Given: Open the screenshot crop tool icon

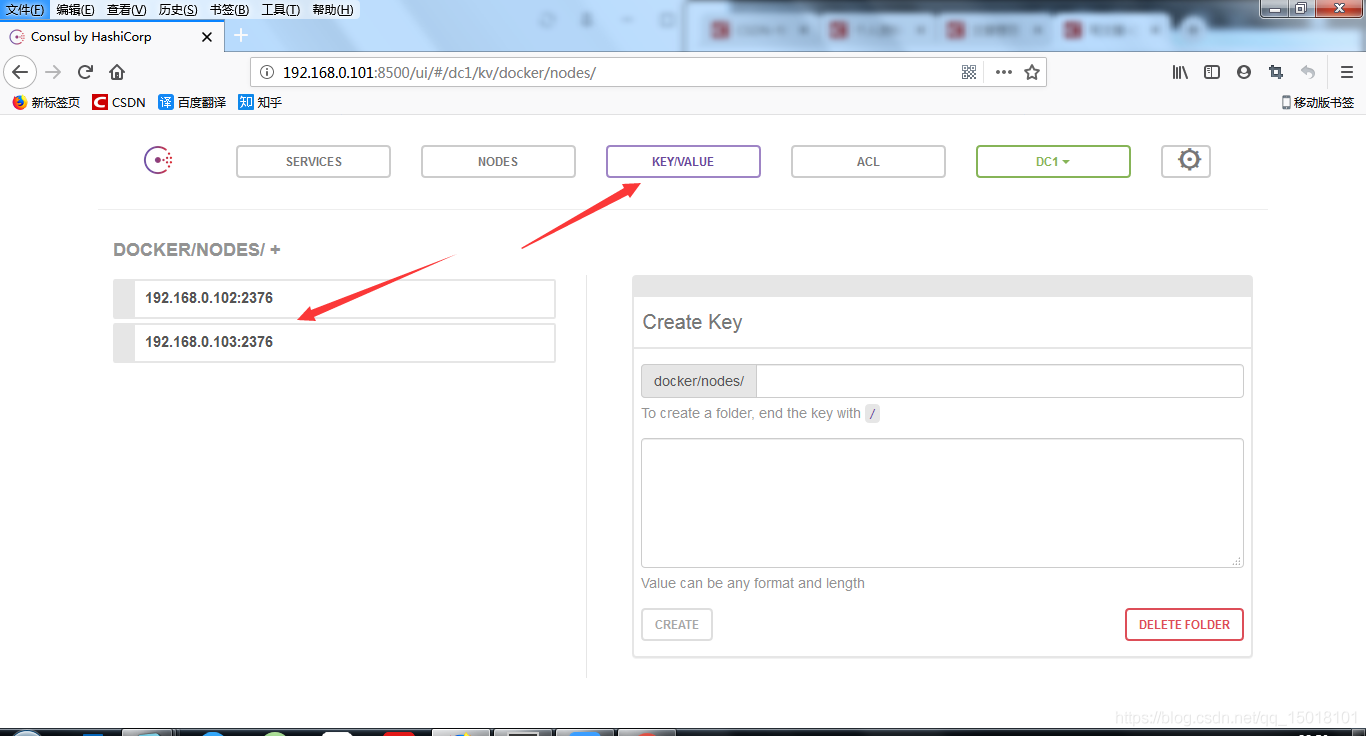Looking at the screenshot, I should [x=1275, y=72].
